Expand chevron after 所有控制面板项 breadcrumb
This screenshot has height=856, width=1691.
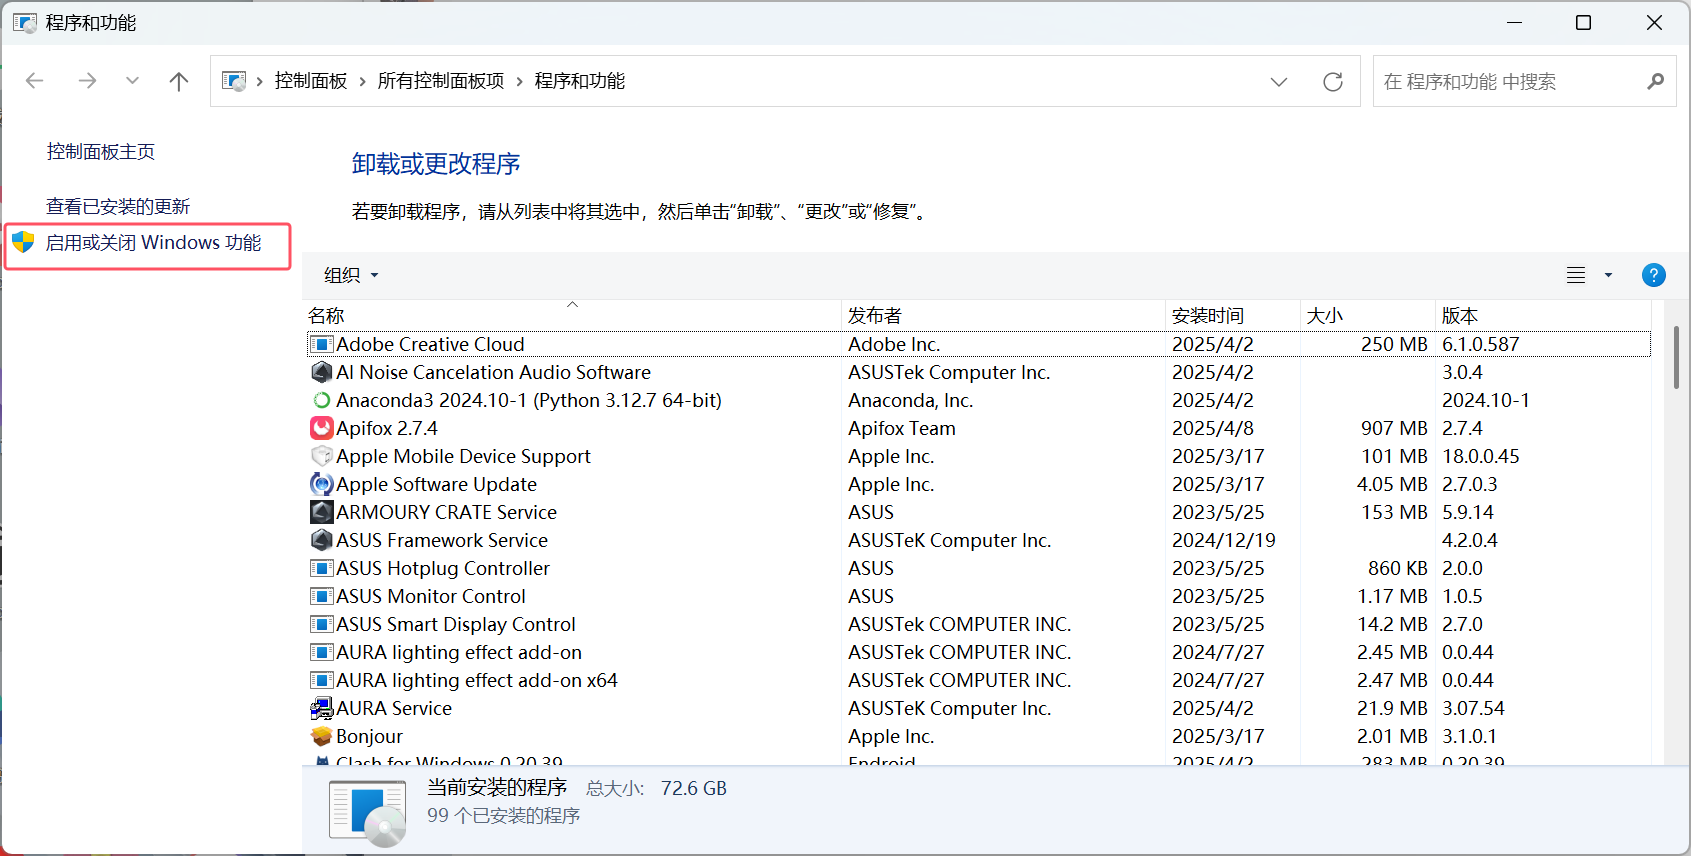(520, 81)
